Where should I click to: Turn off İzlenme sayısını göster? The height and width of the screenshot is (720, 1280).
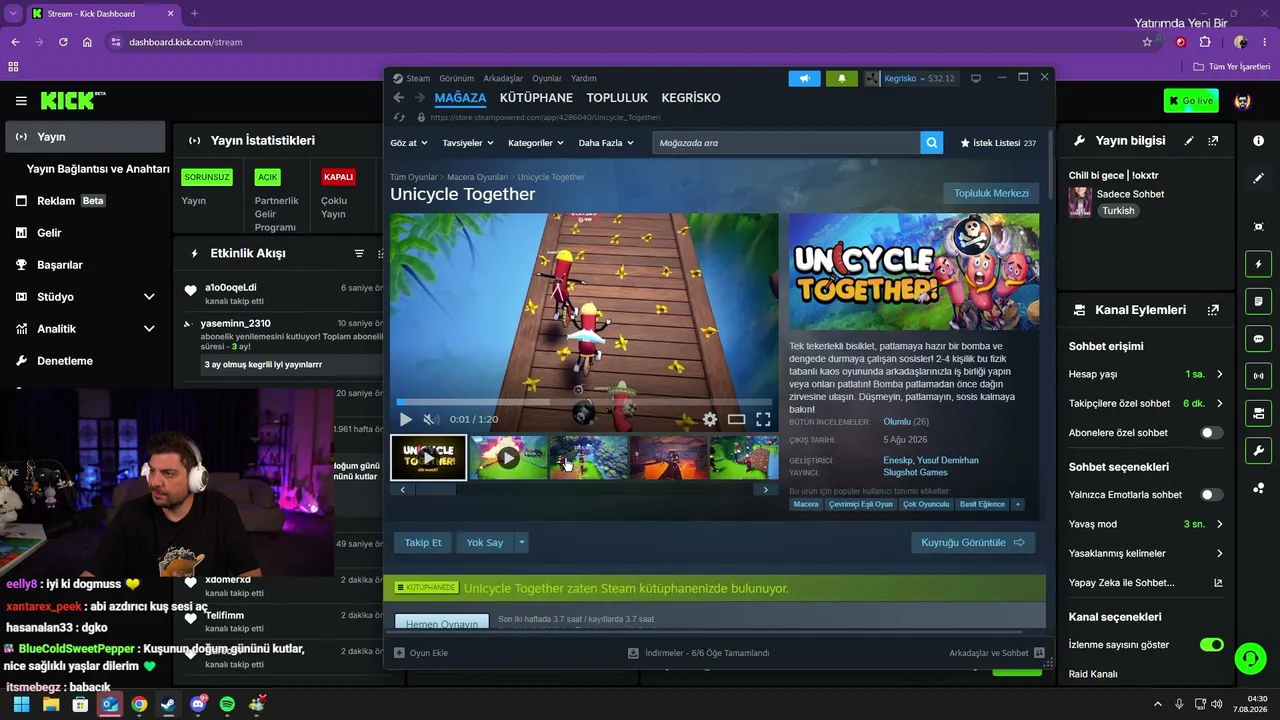pyautogui.click(x=1211, y=645)
